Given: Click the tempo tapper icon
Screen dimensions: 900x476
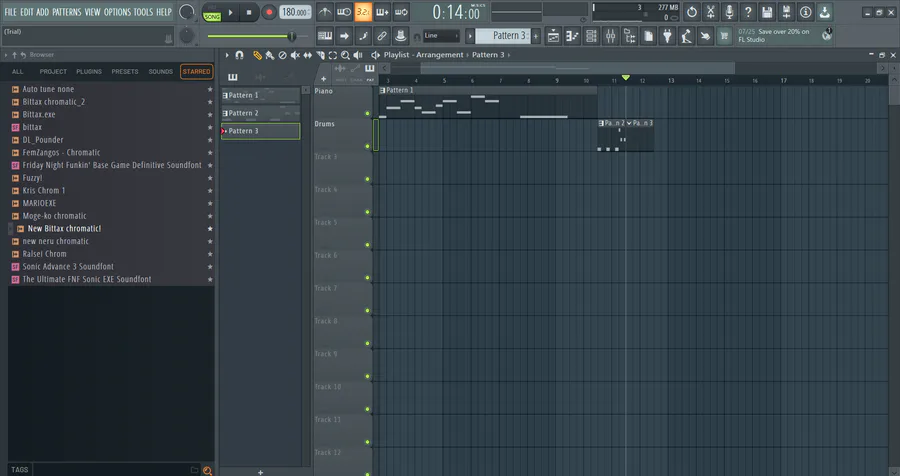Looking at the screenshot, I should click(x=686, y=36).
